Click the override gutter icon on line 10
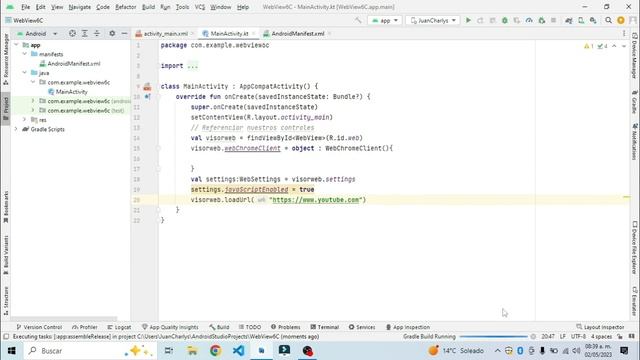Screen dimensions: 640x360 click(x=147, y=97)
